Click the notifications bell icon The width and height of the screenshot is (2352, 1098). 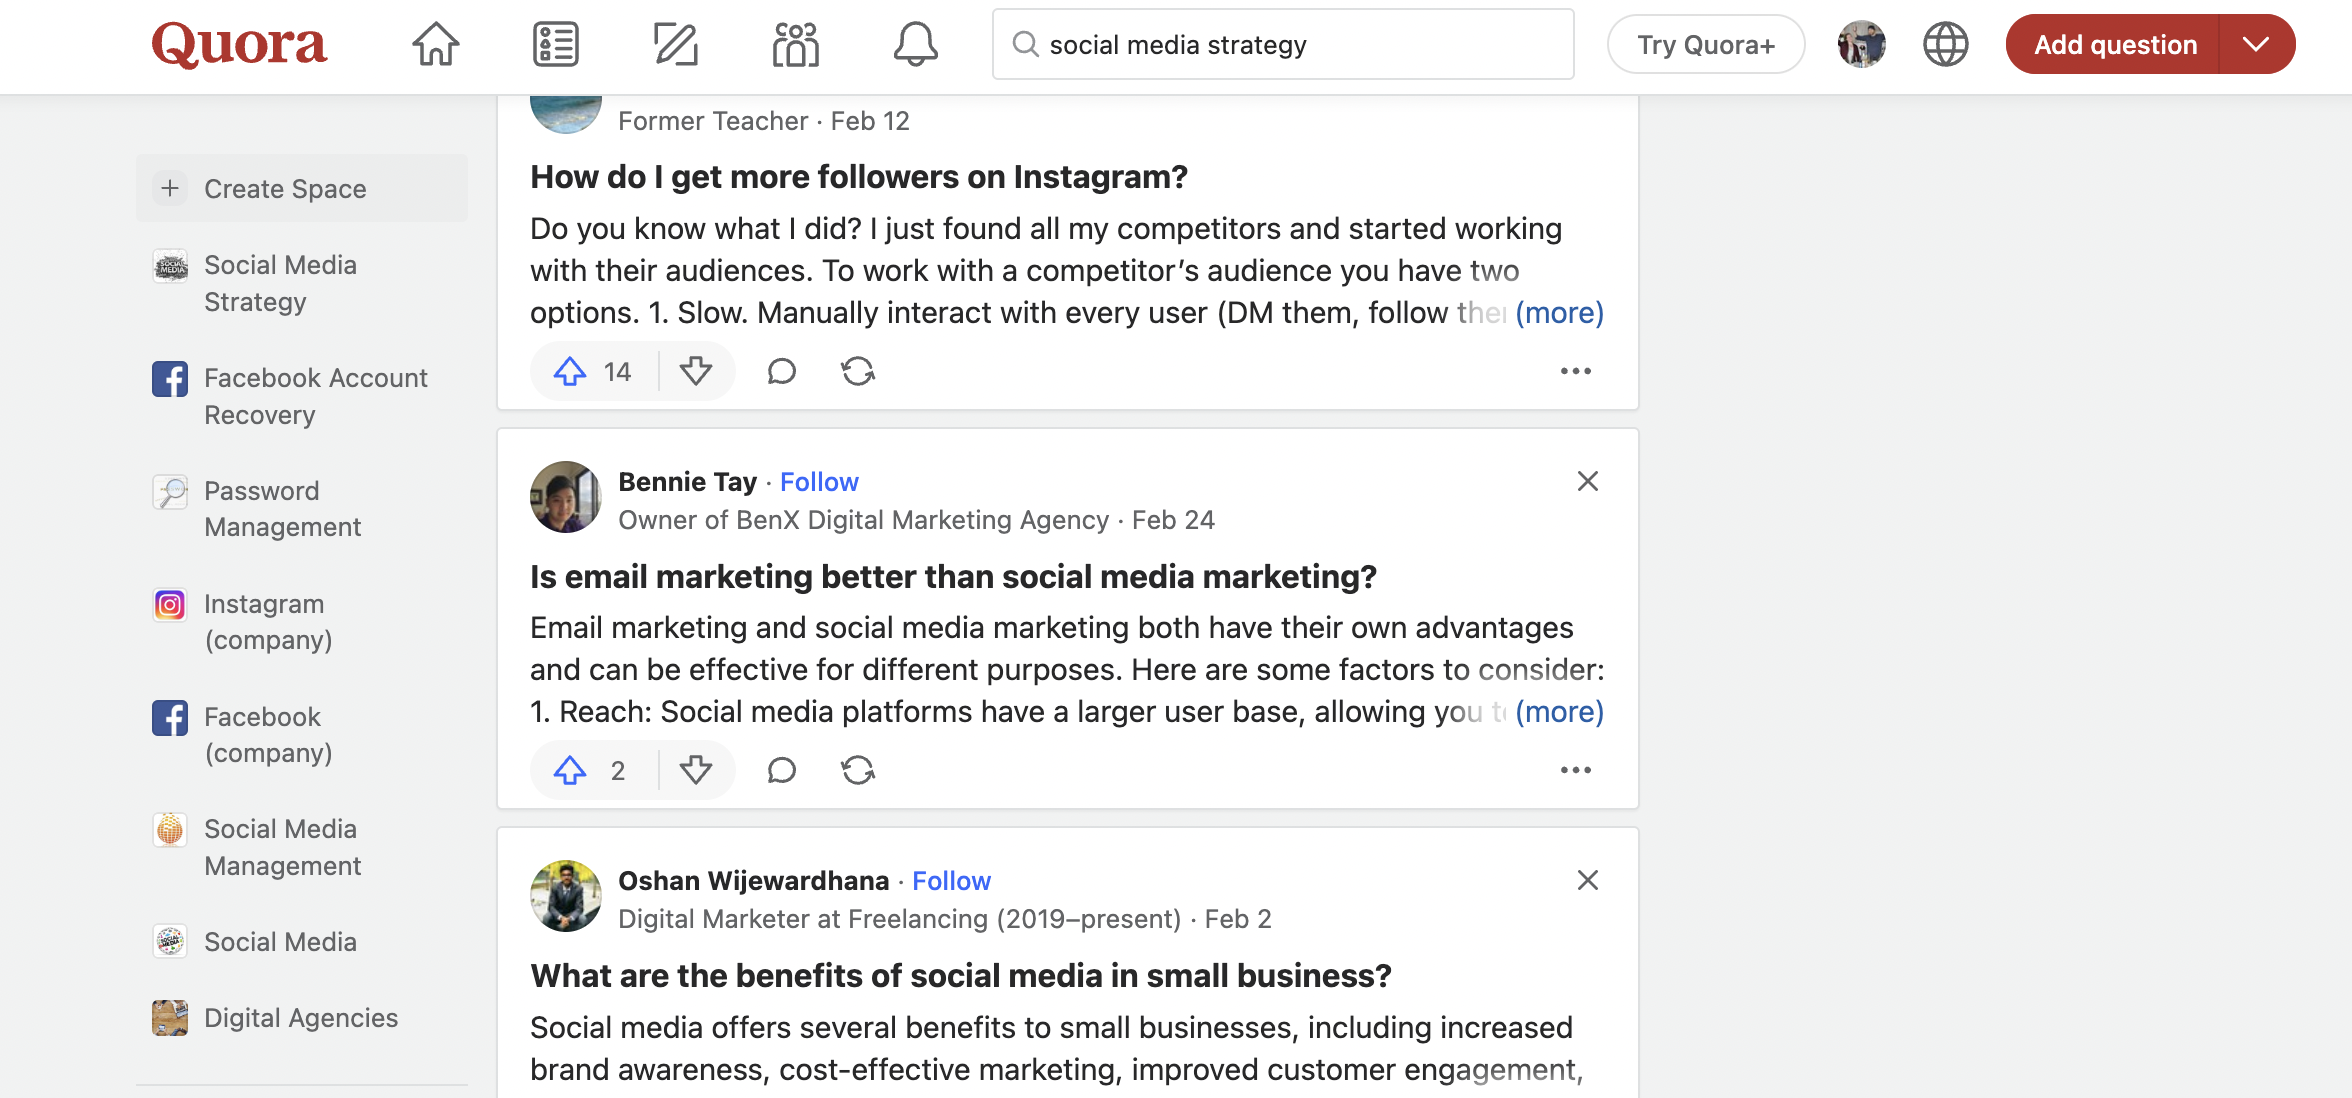coord(914,44)
